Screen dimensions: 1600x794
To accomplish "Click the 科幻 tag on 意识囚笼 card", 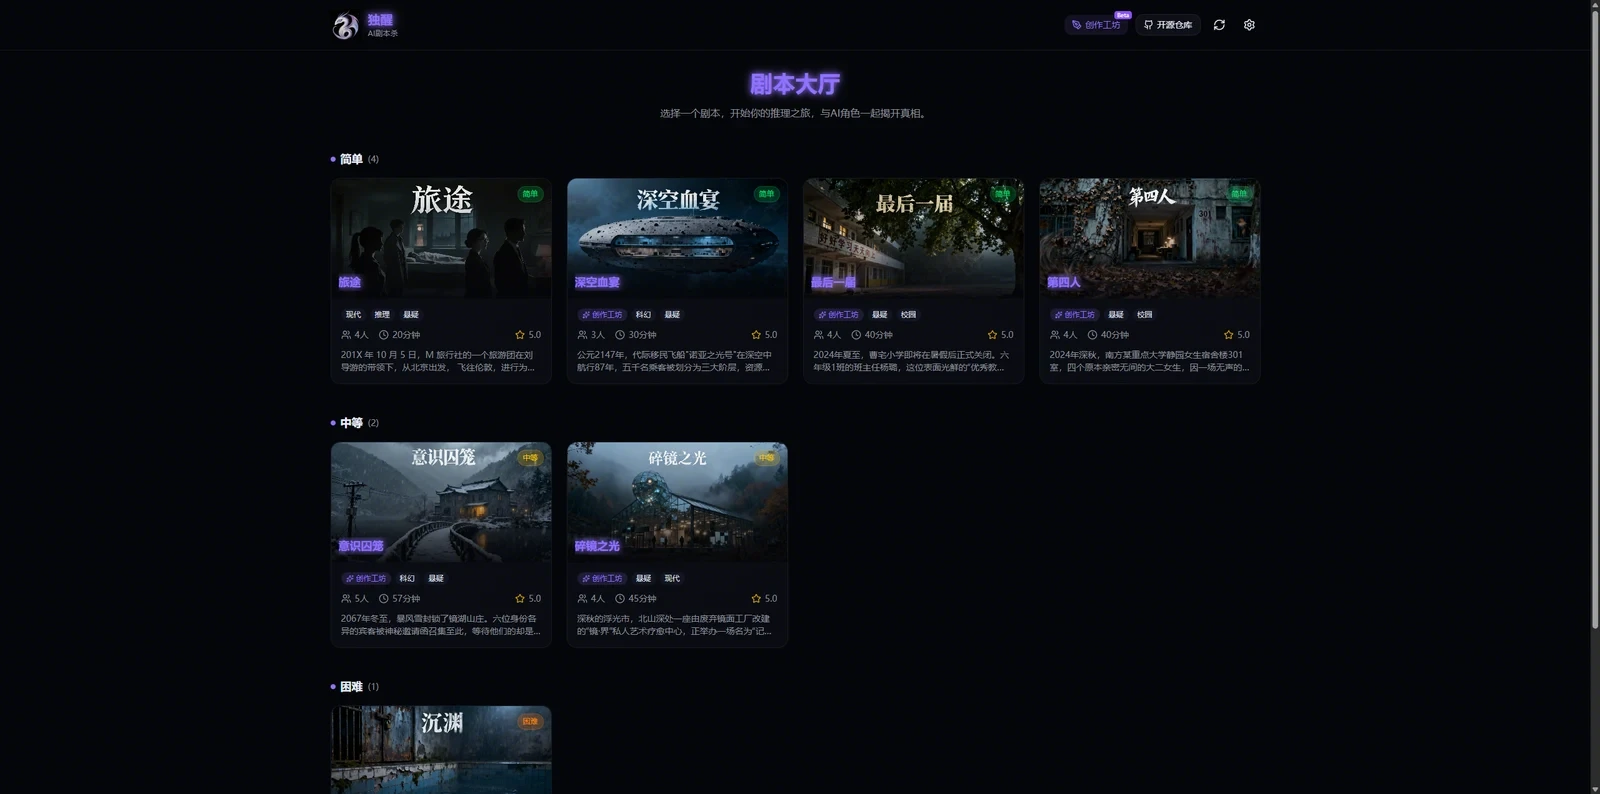I will [x=407, y=579].
